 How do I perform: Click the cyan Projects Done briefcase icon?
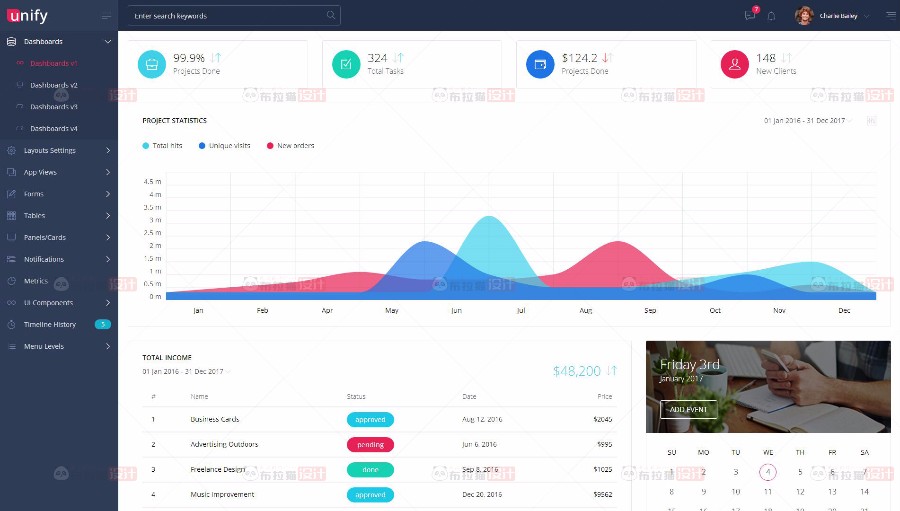pyautogui.click(x=152, y=64)
